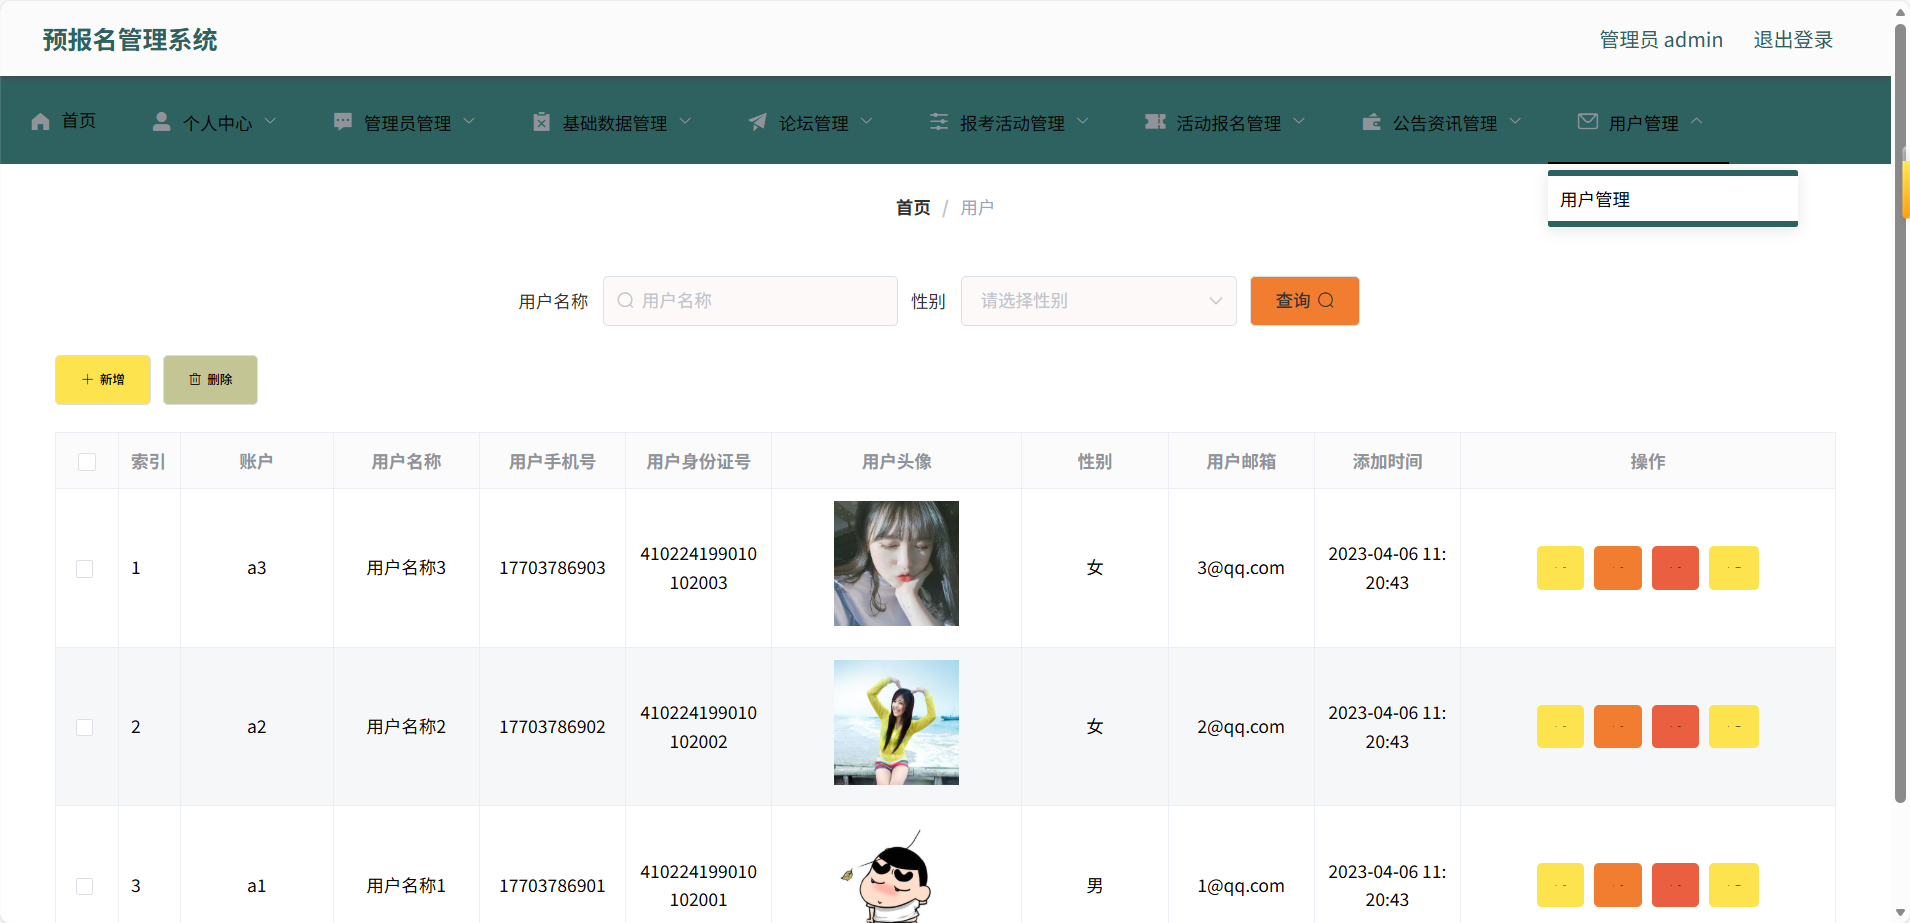Viewport: 1910px width, 923px height.
Task: Click the 新增 add button
Action: point(103,380)
